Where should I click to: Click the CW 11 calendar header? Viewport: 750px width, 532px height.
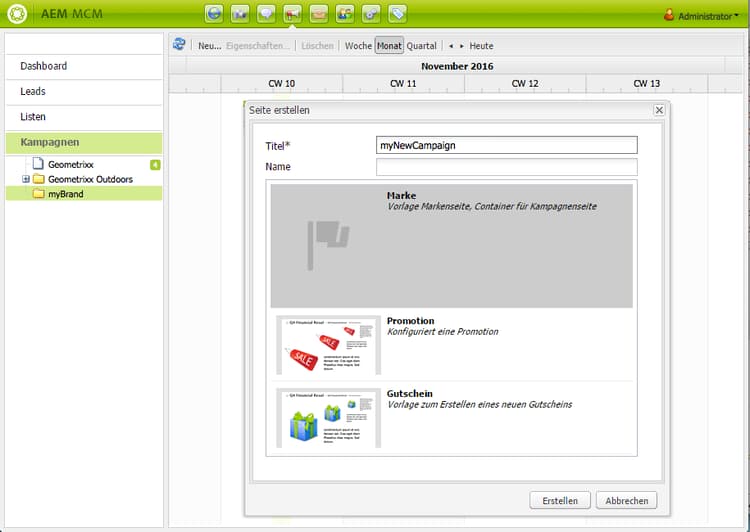click(x=403, y=83)
